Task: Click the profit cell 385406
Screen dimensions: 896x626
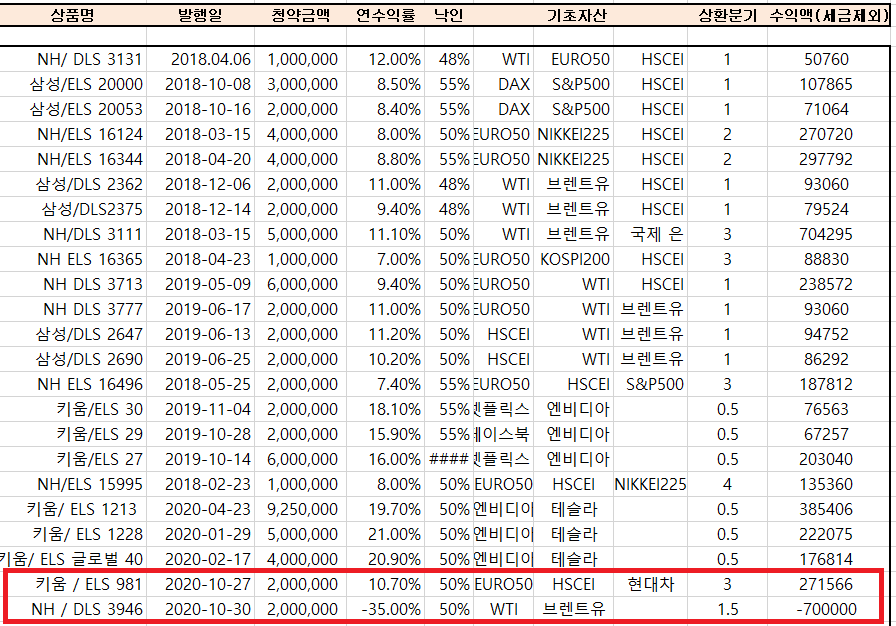Action: click(829, 509)
